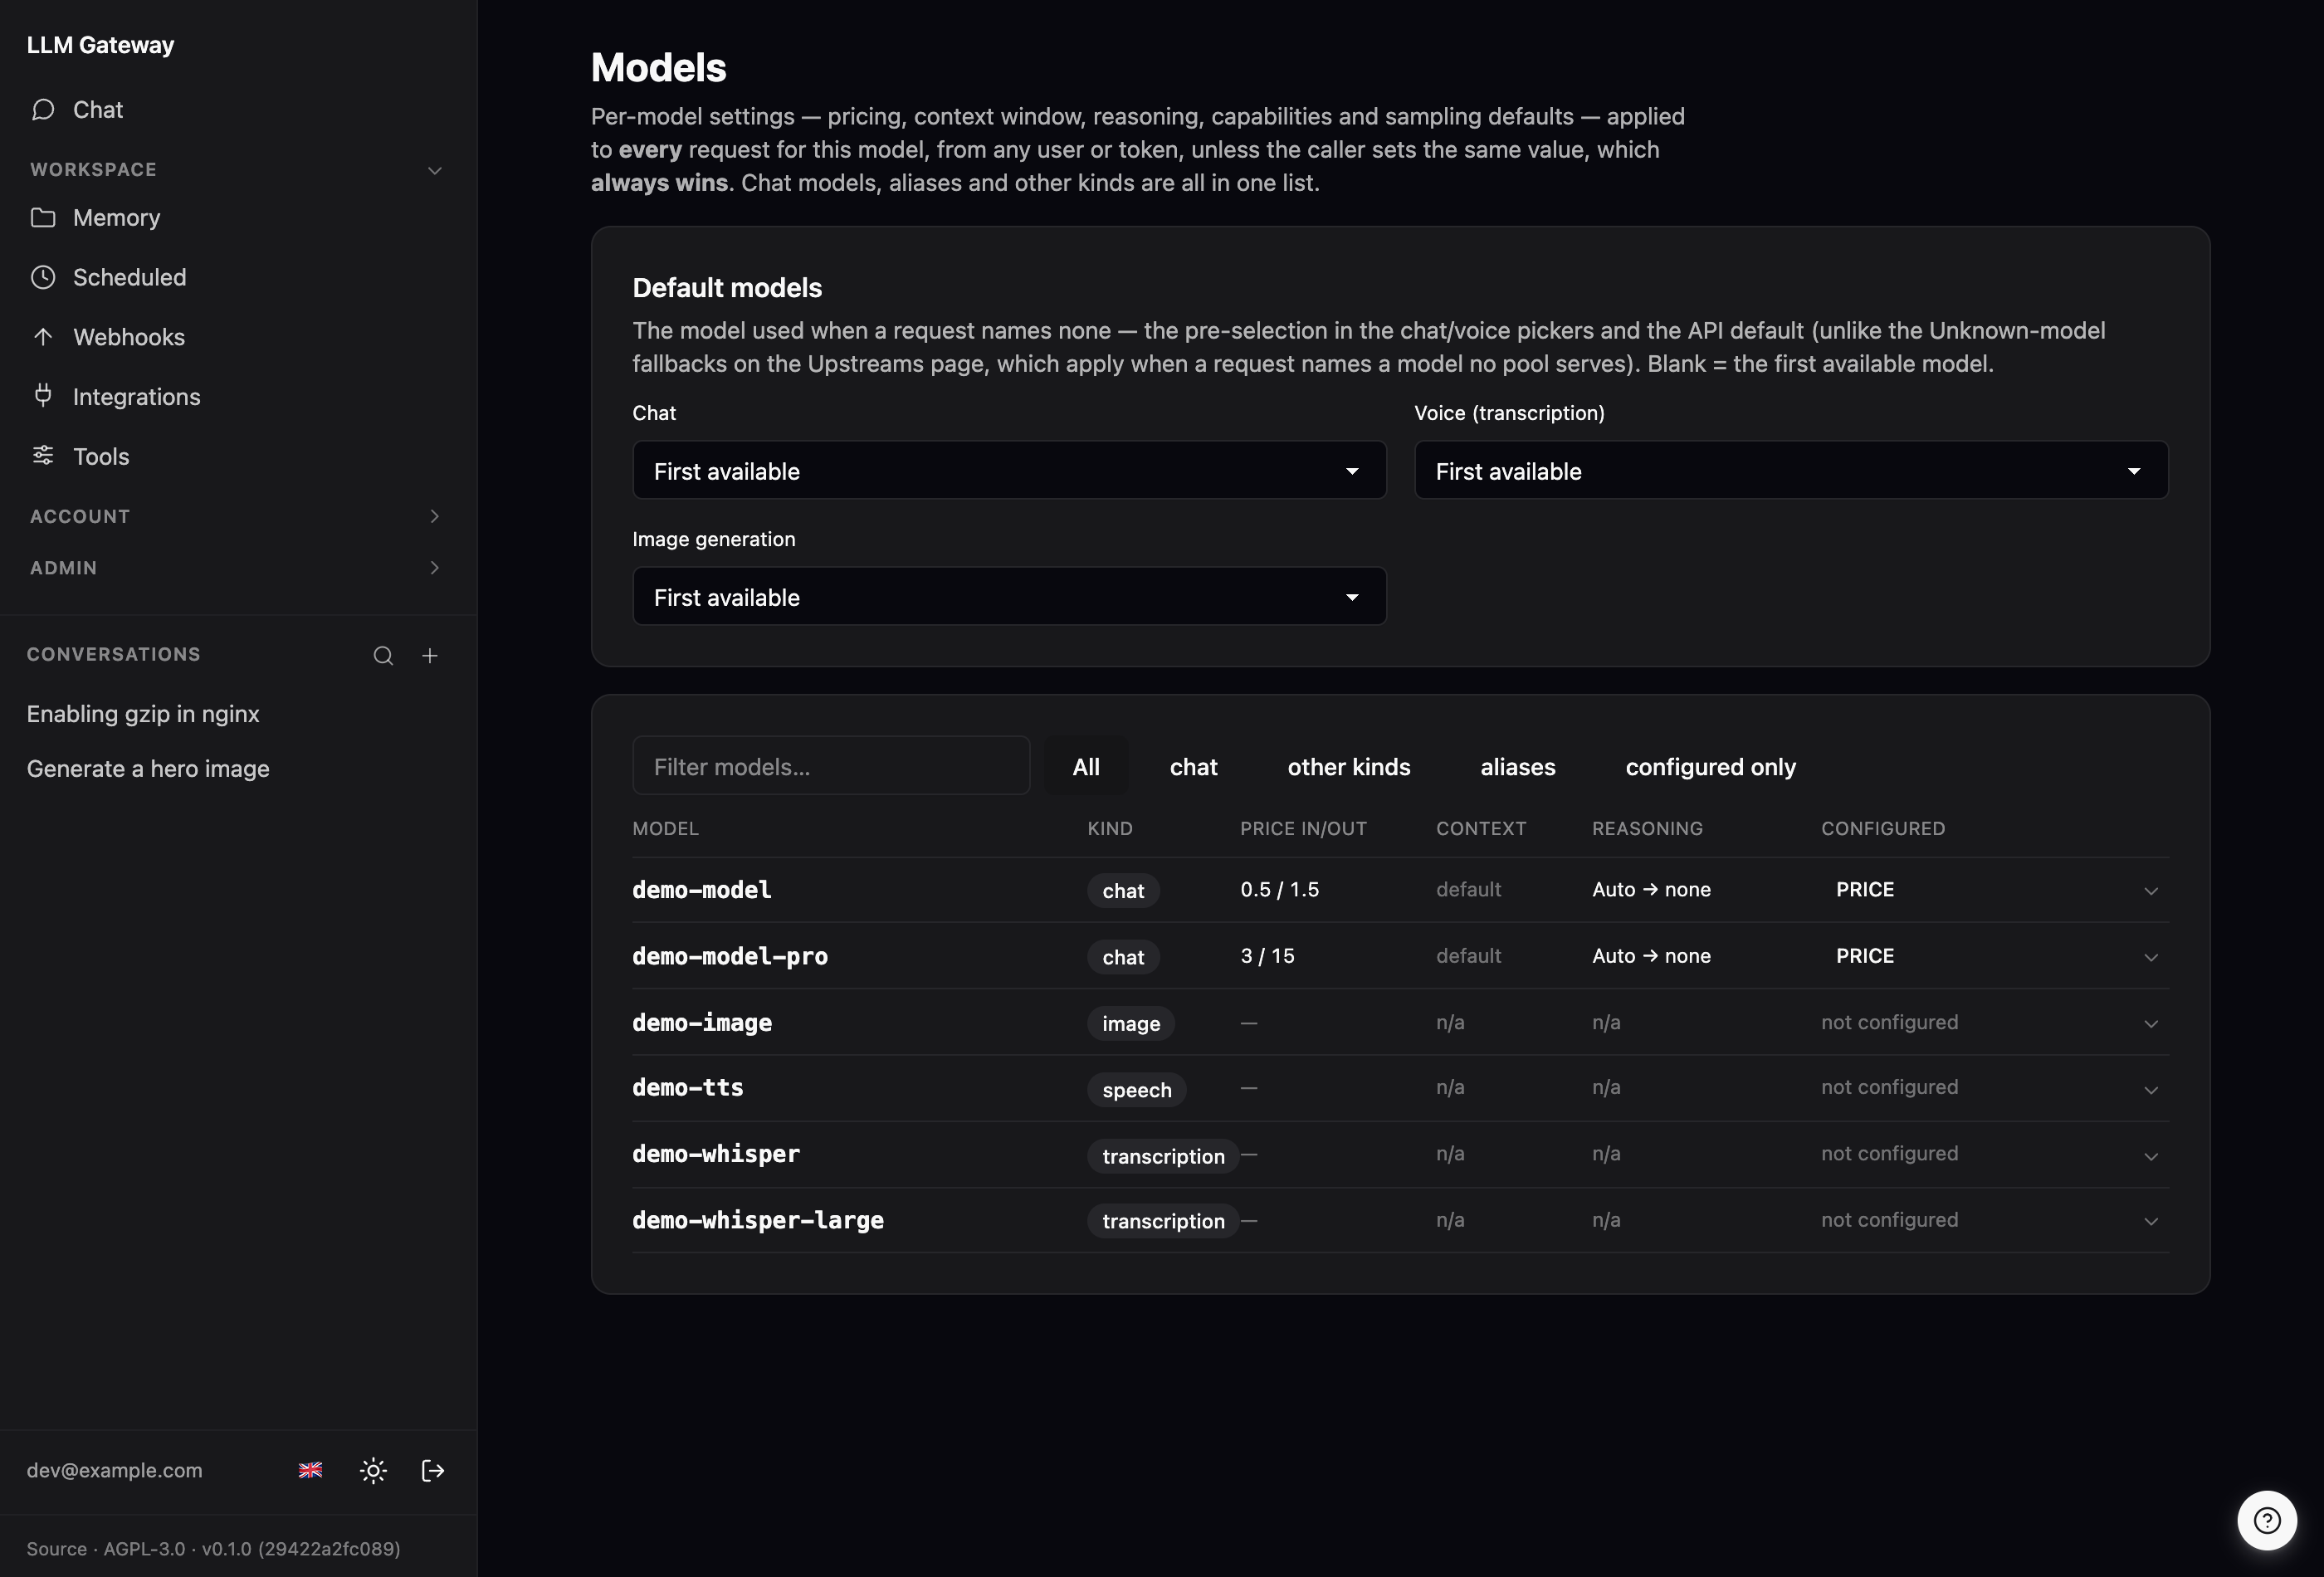
Task: Click the Webhooks arrow icon
Action: click(43, 337)
